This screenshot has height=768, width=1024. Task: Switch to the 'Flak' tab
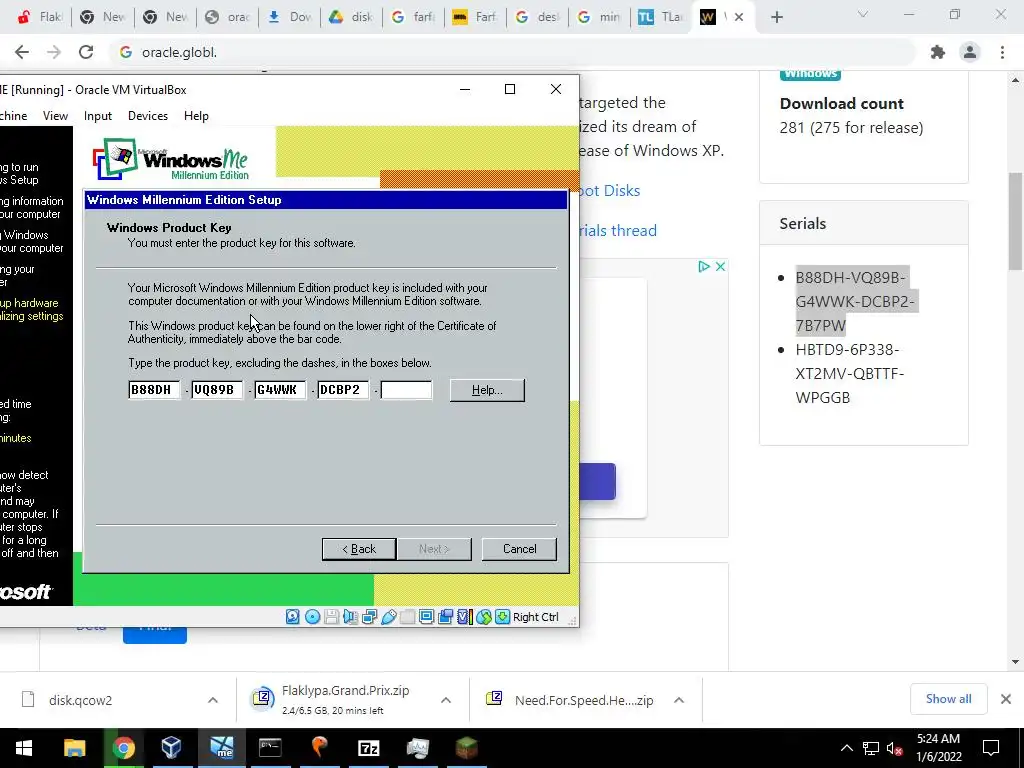(41, 18)
